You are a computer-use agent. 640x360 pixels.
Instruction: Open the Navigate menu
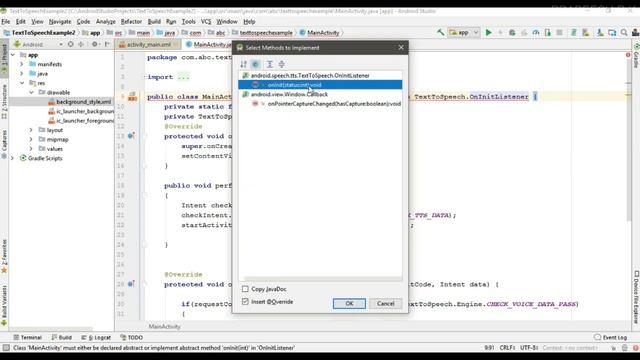[60, 22]
